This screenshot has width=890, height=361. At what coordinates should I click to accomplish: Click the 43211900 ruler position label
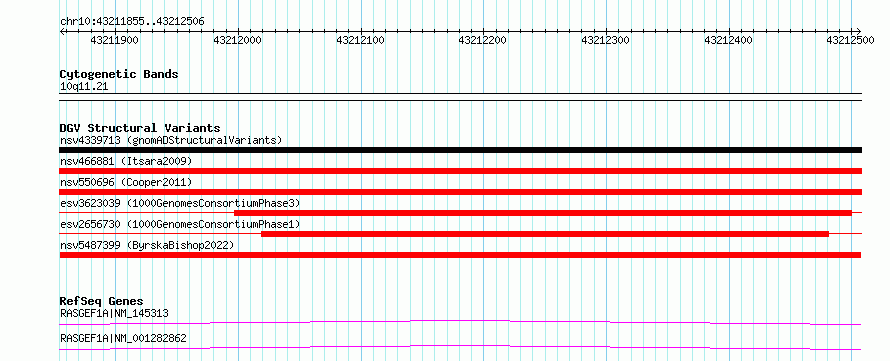[x=114, y=41]
